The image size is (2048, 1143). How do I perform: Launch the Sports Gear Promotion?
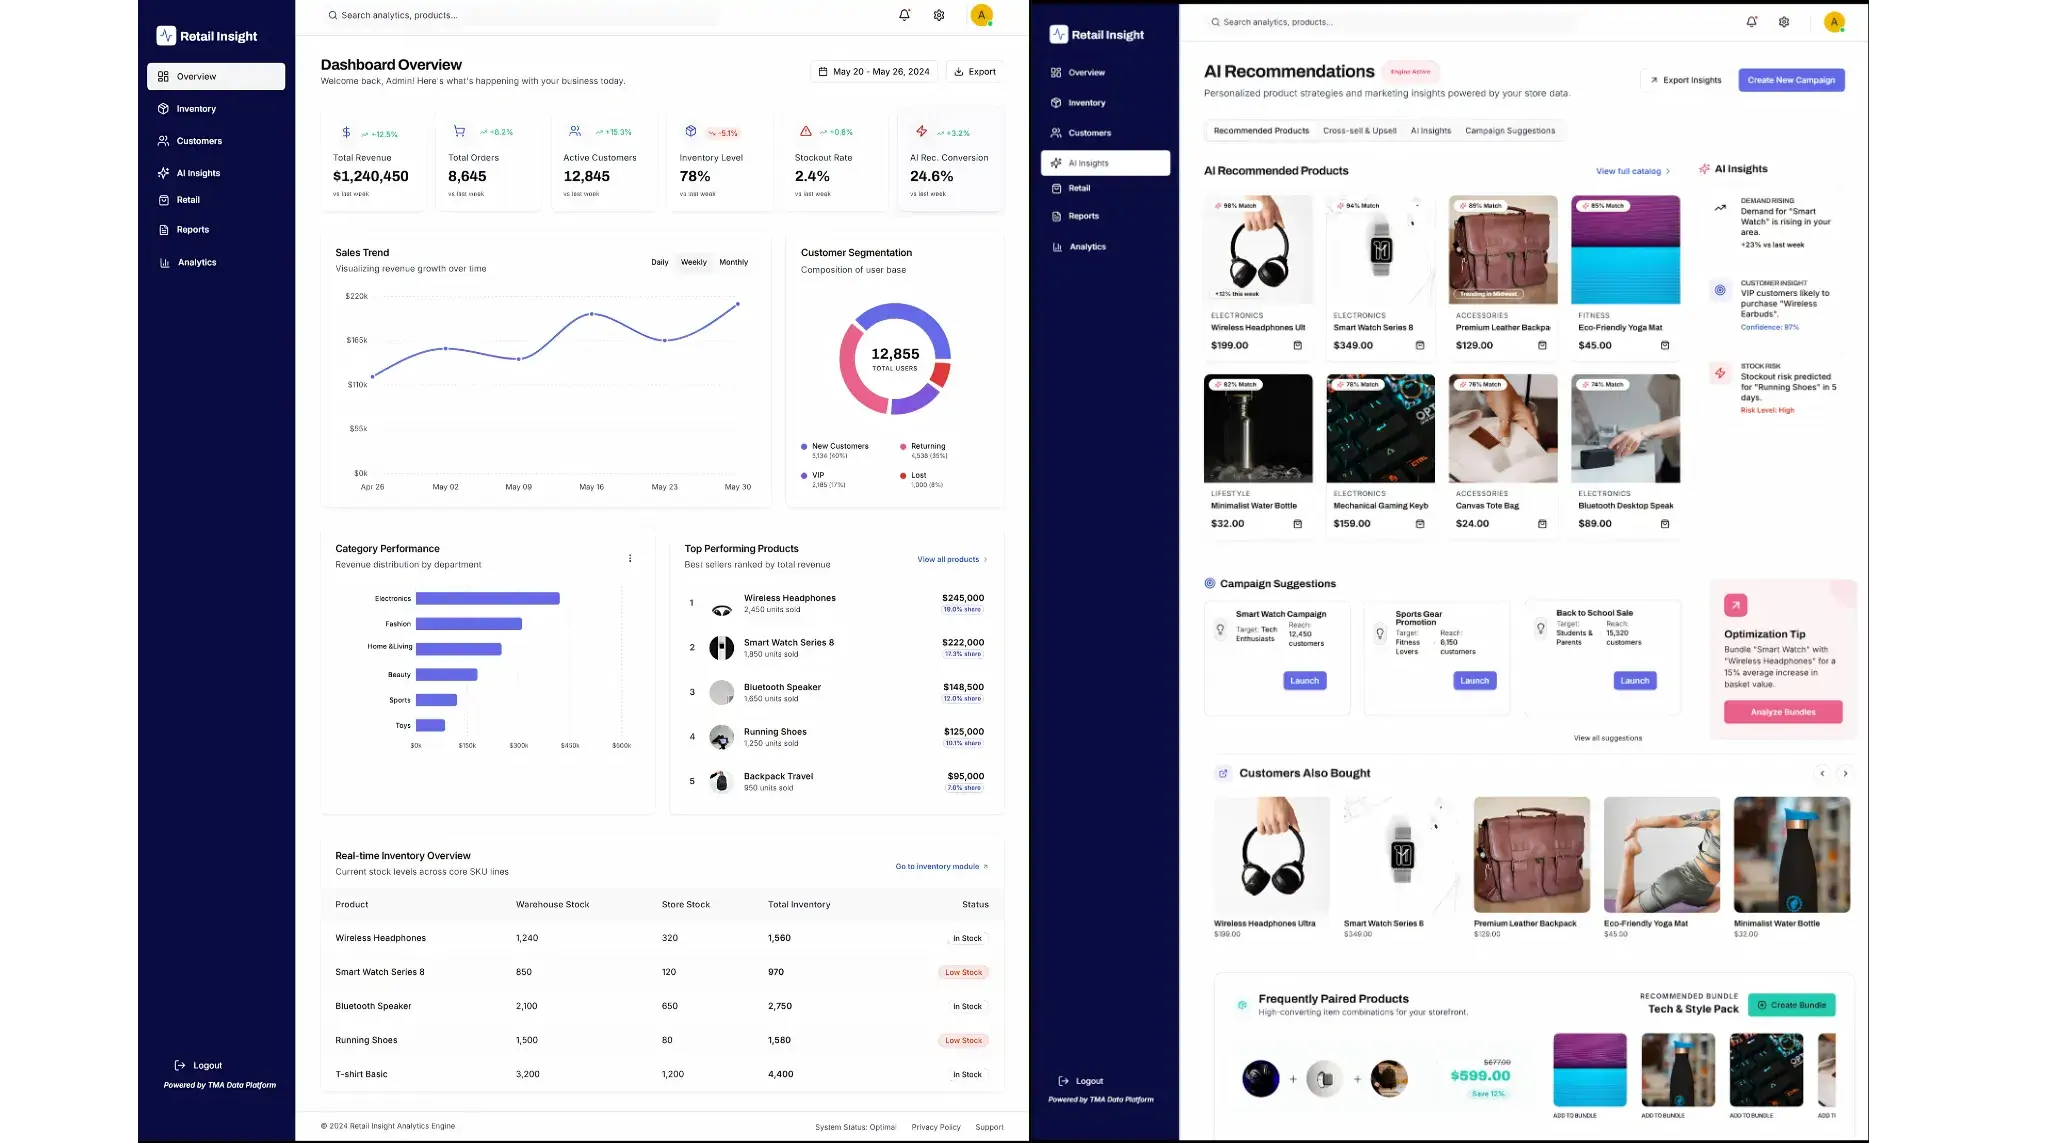(1474, 681)
